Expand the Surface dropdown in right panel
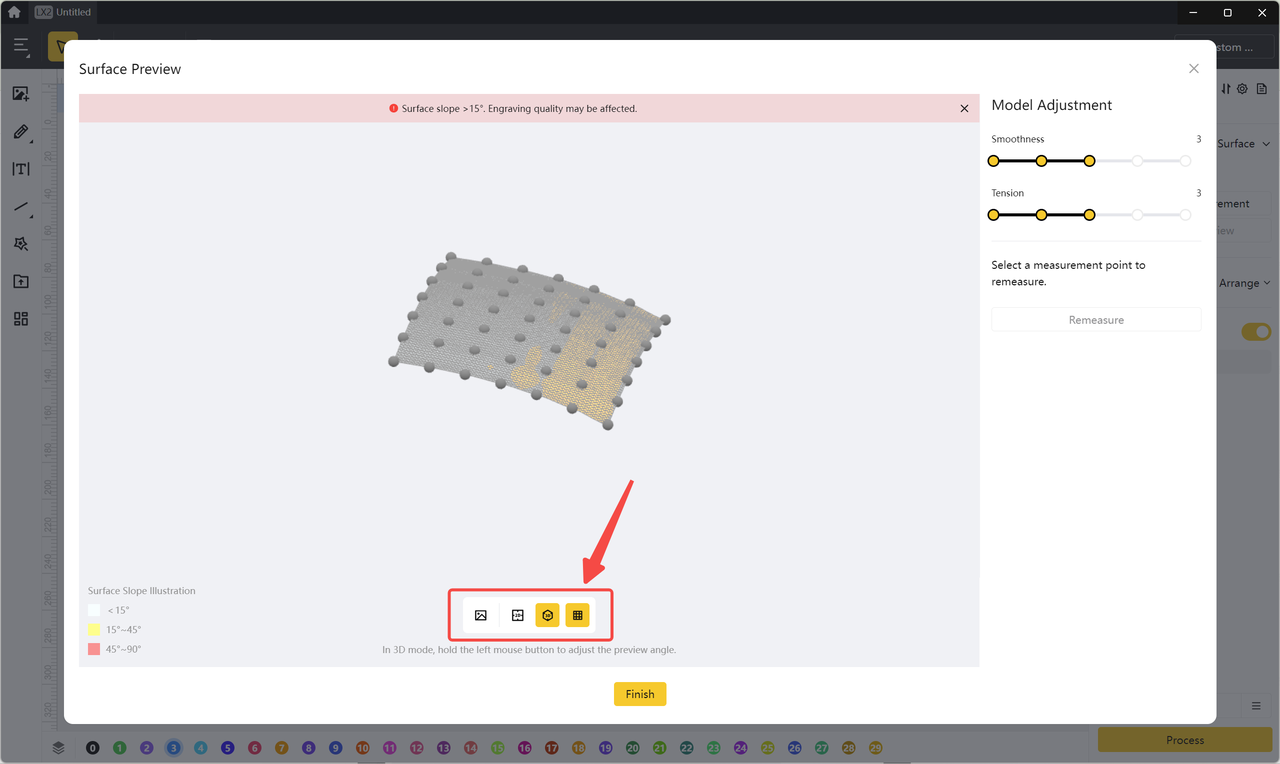Screen dimensions: 1280x764 [x=1243, y=144]
